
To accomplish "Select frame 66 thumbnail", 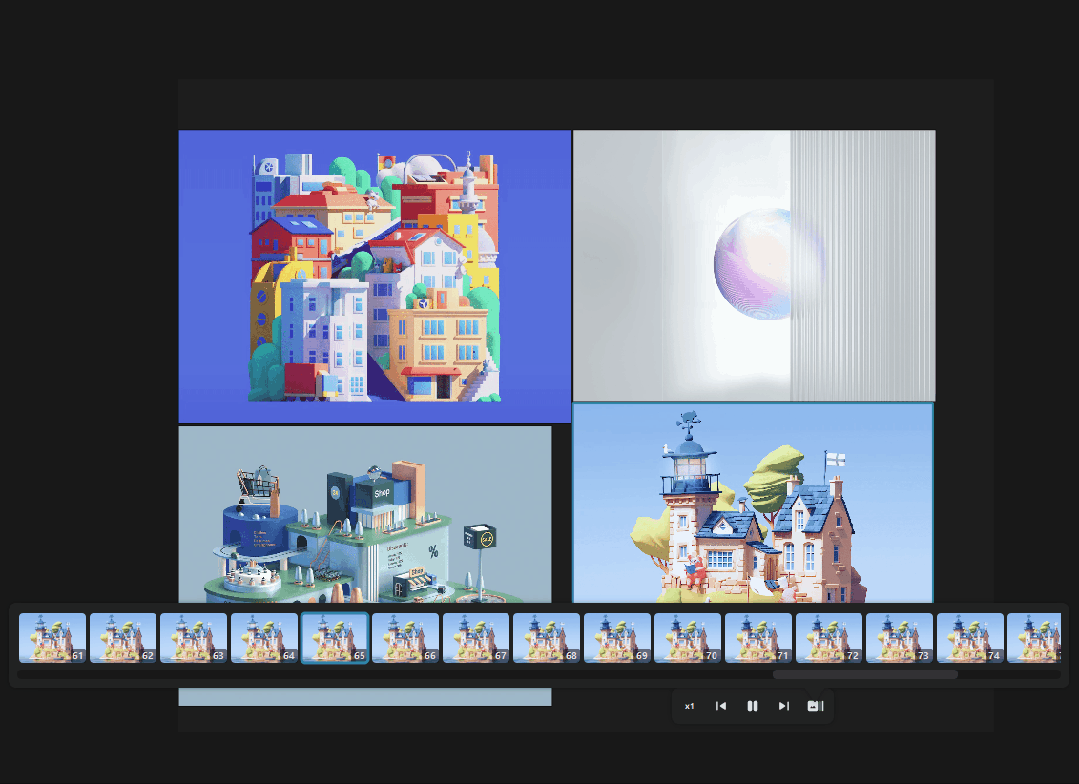I will coord(405,638).
